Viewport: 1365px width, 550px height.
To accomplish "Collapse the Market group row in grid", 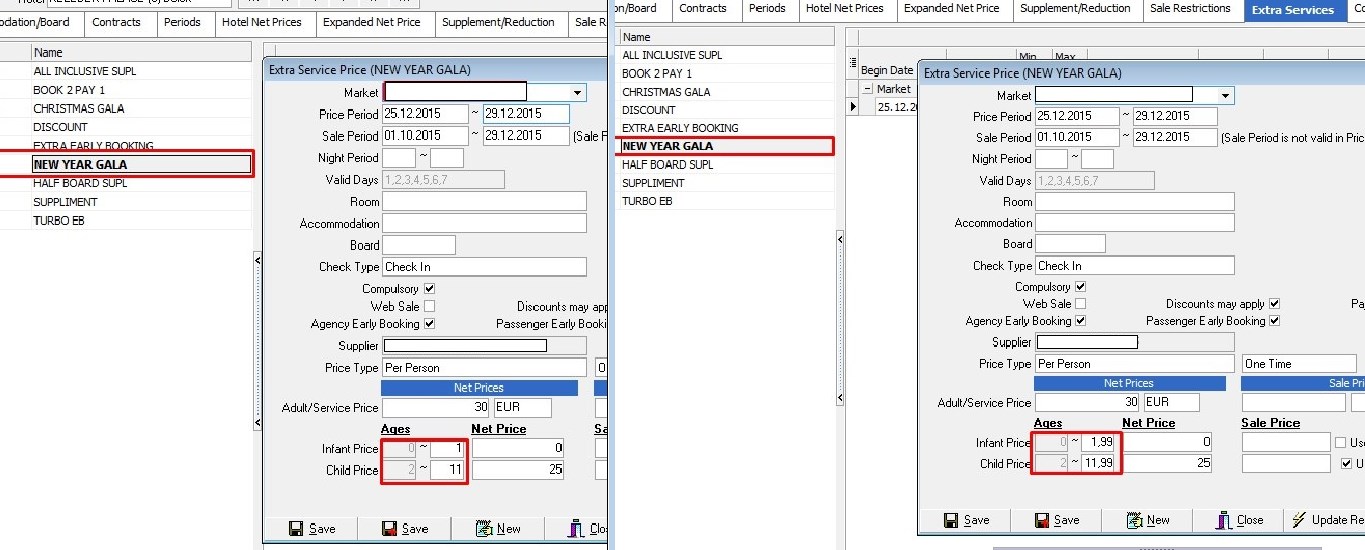I will (867, 89).
